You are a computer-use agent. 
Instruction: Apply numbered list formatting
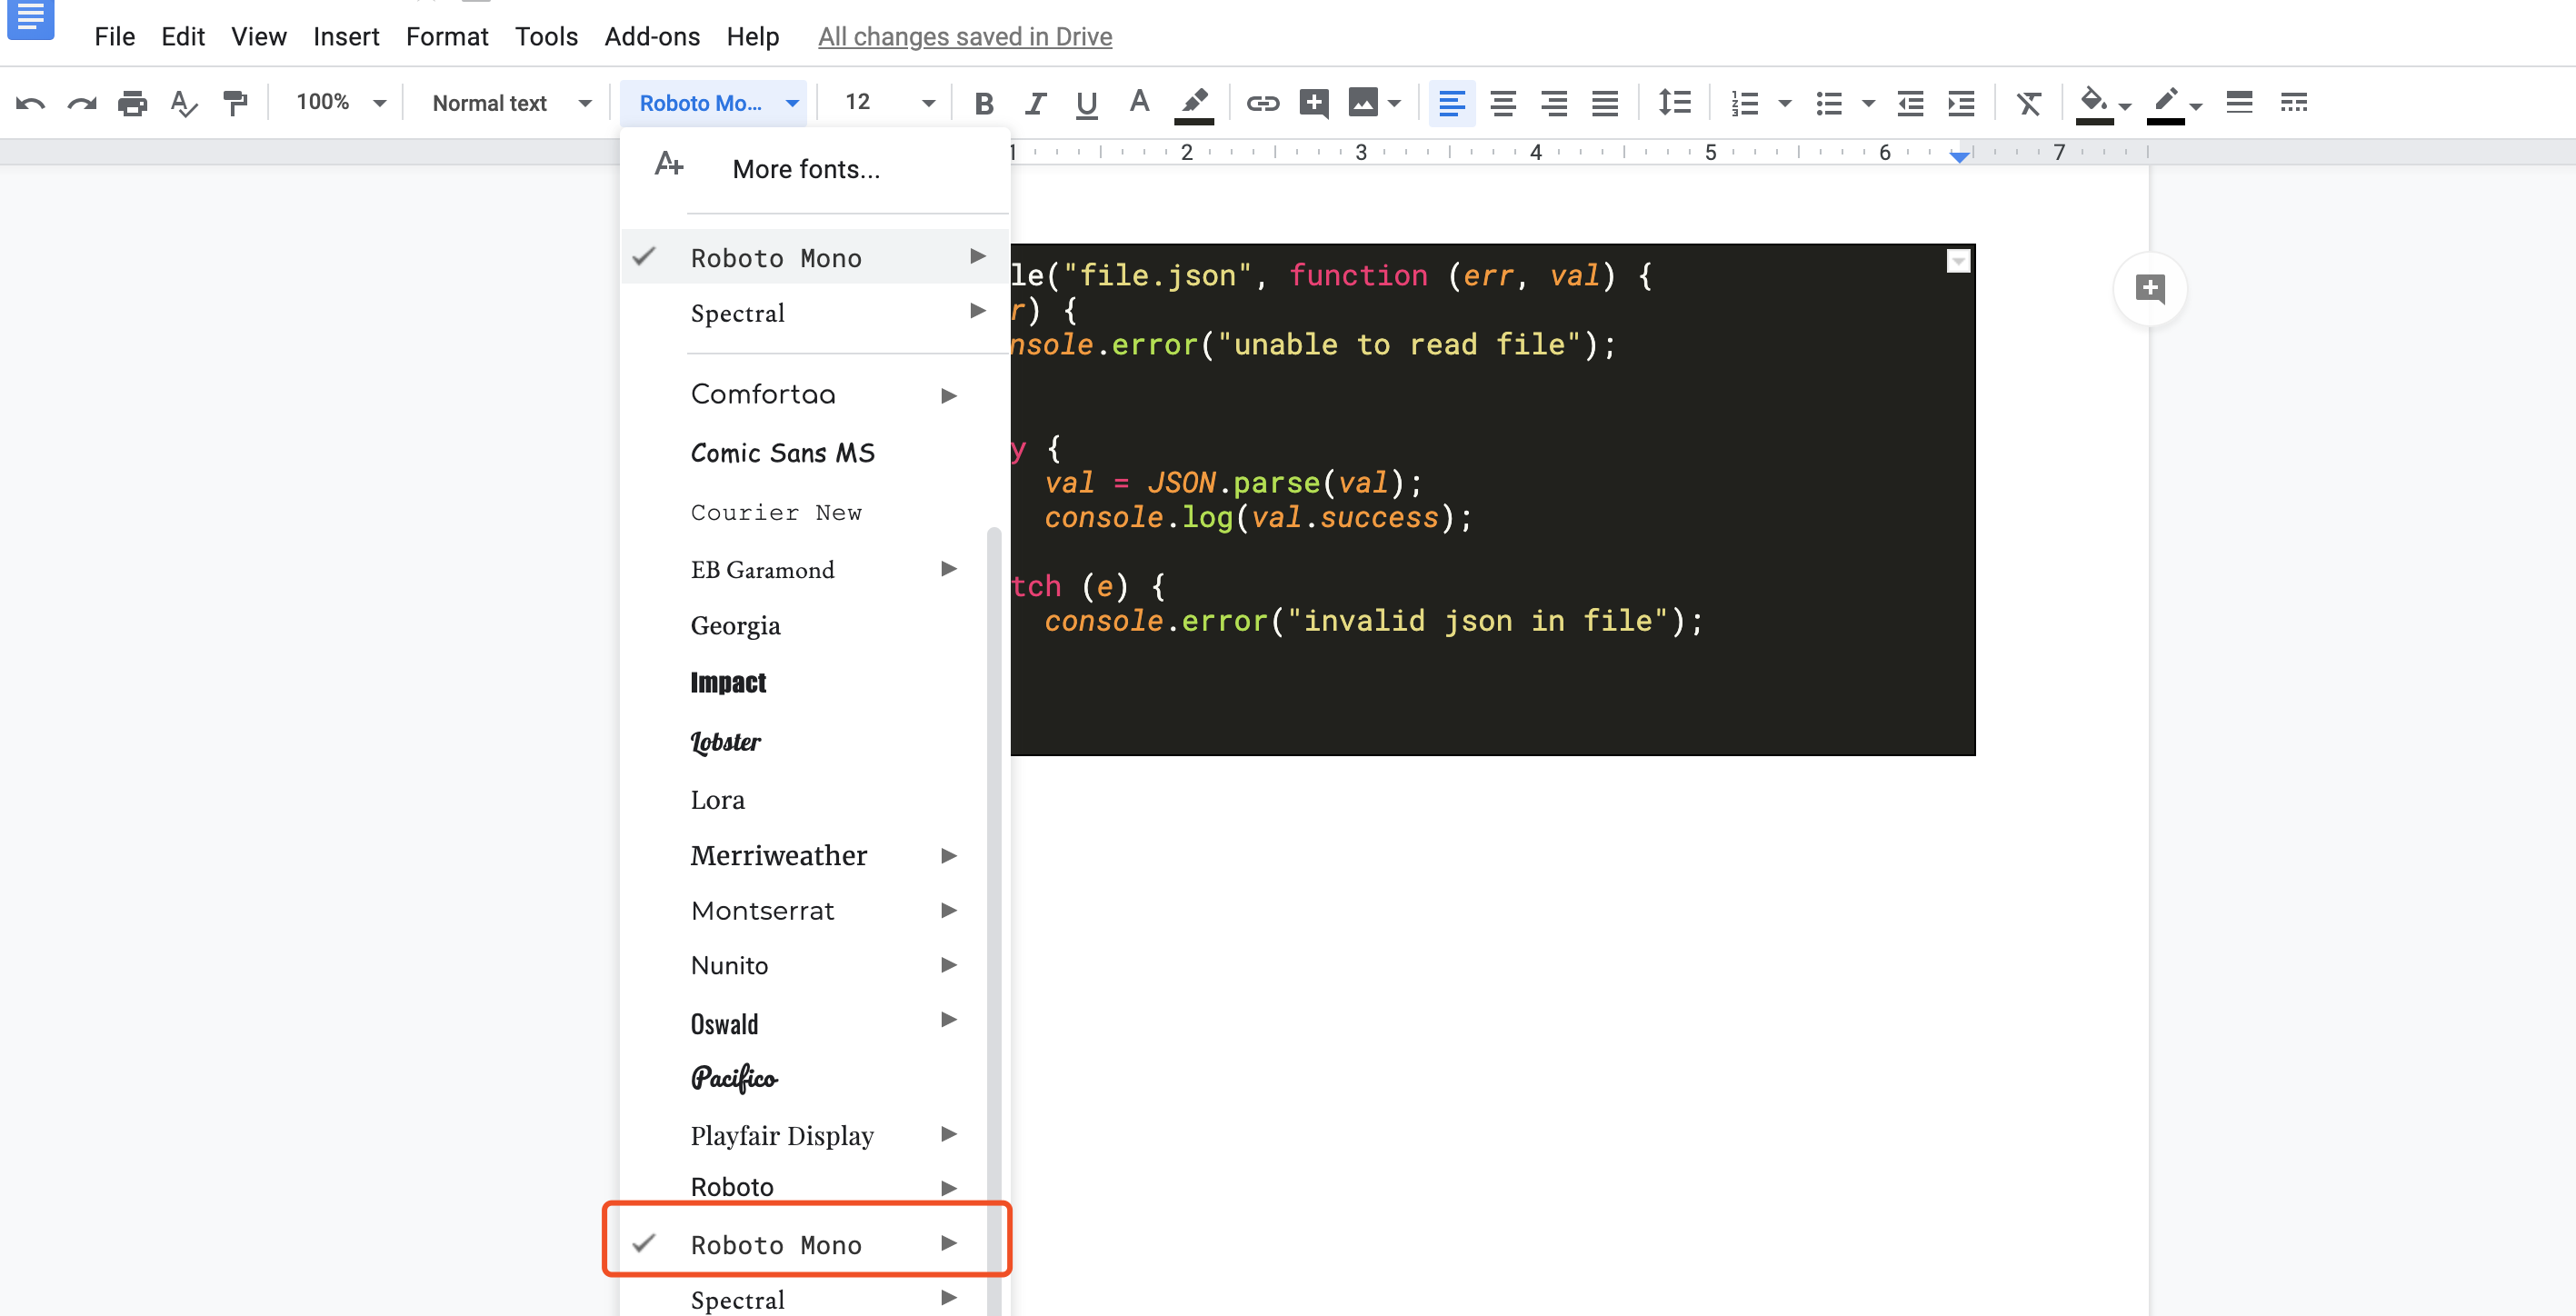click(1745, 103)
